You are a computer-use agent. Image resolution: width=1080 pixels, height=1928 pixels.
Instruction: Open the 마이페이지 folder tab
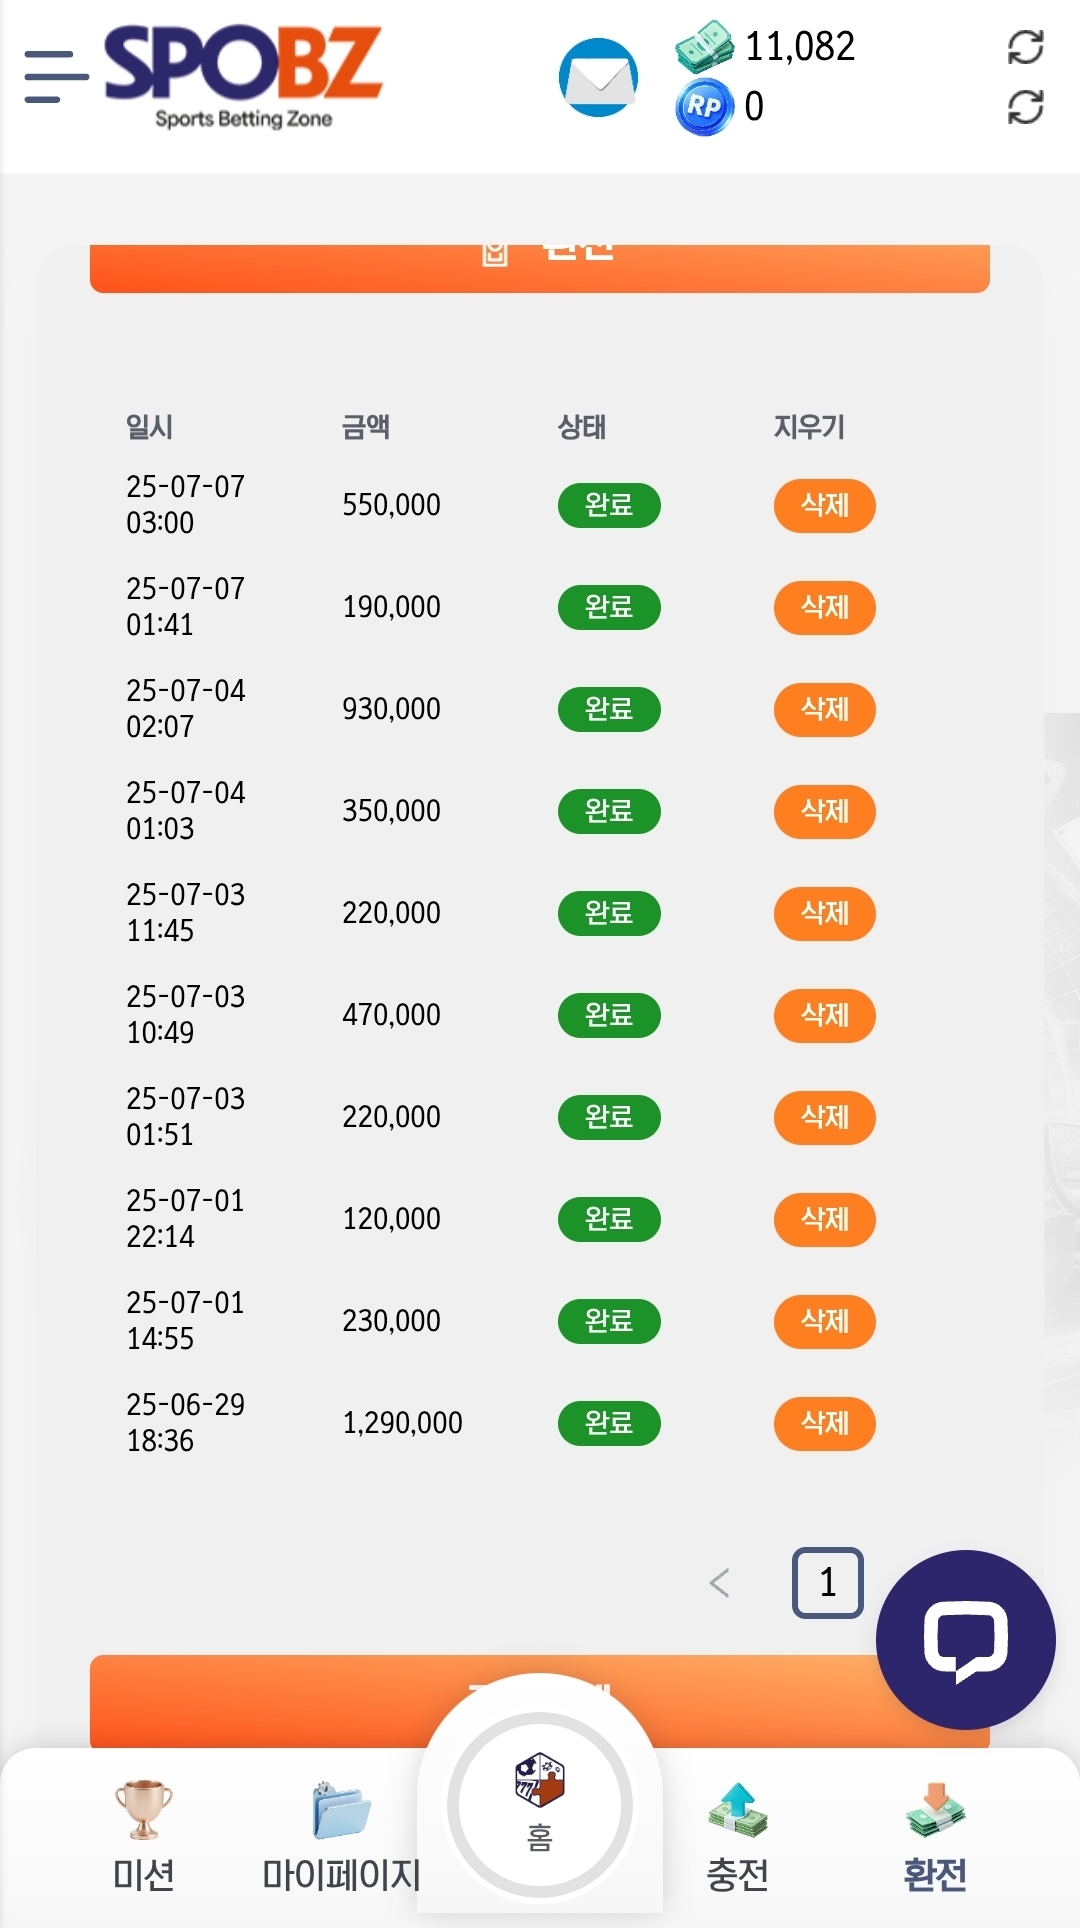[341, 1836]
